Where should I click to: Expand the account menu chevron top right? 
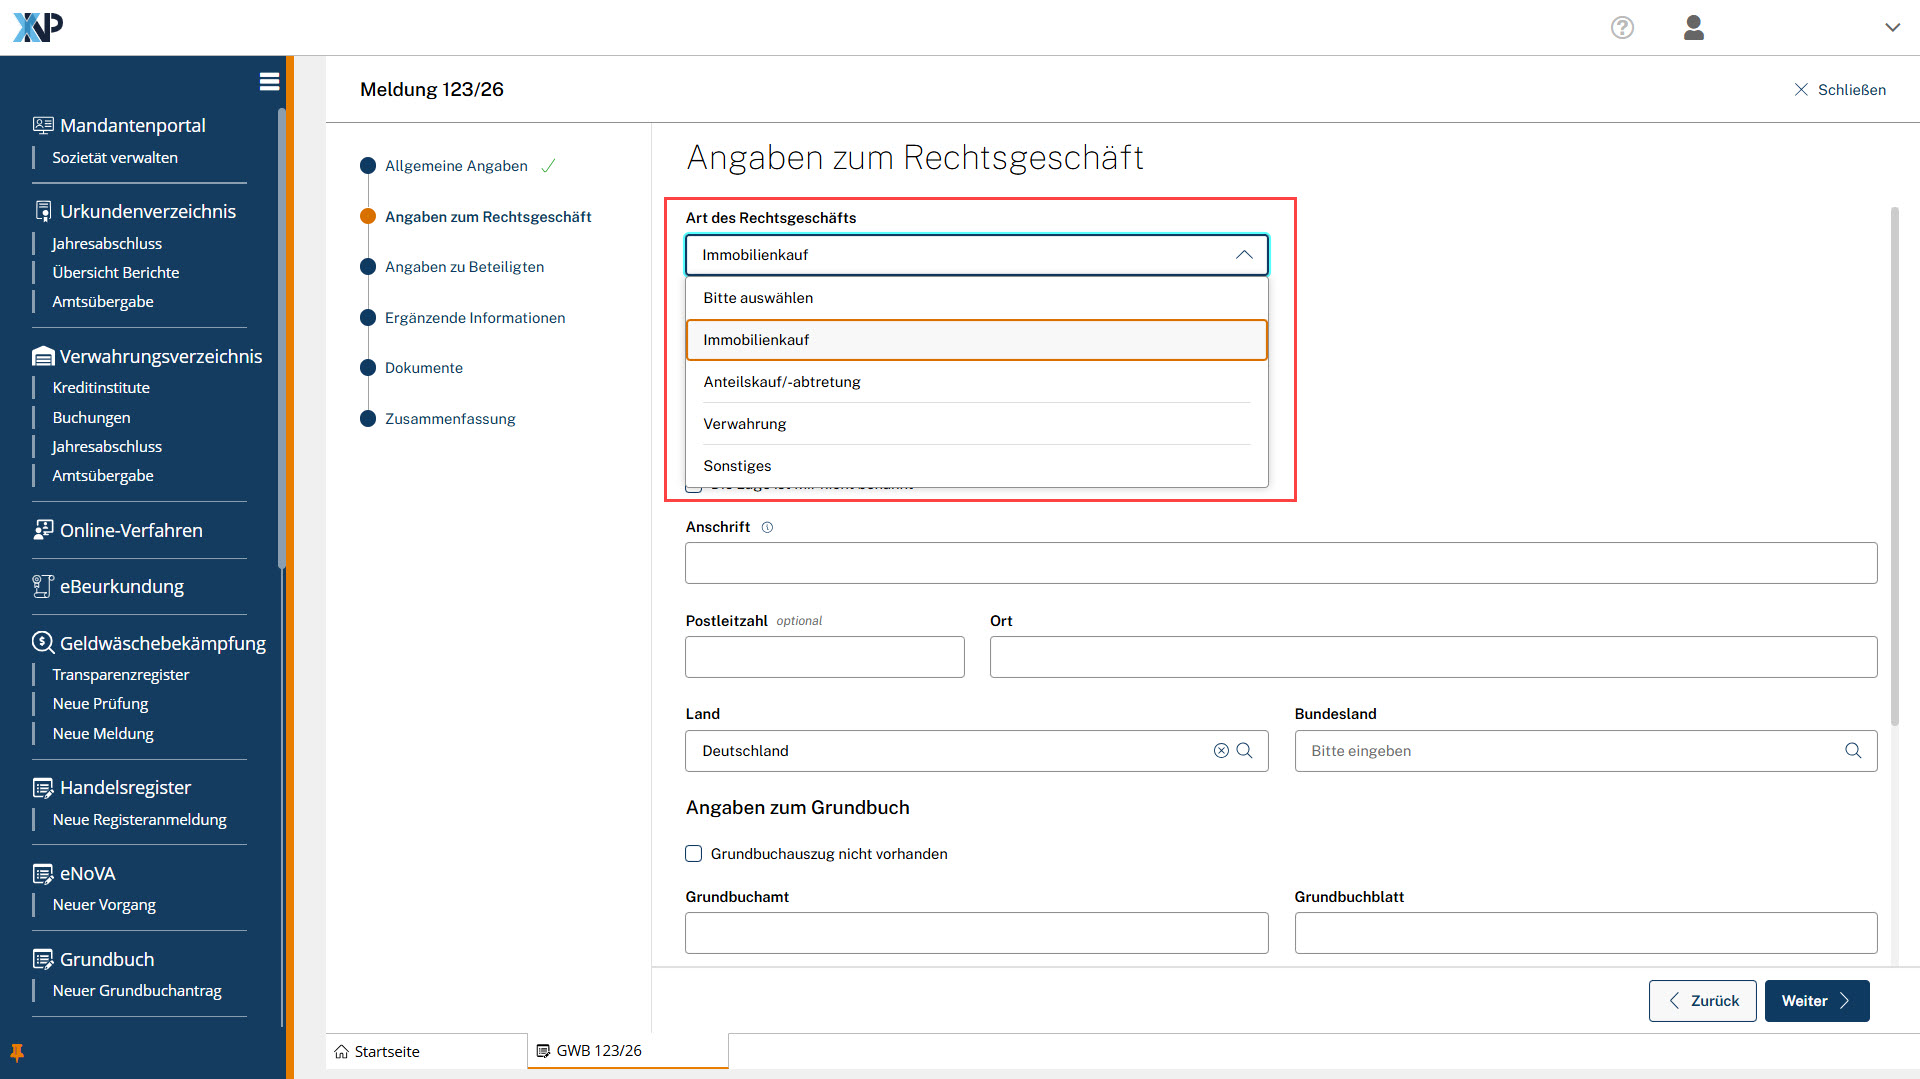(x=1892, y=28)
